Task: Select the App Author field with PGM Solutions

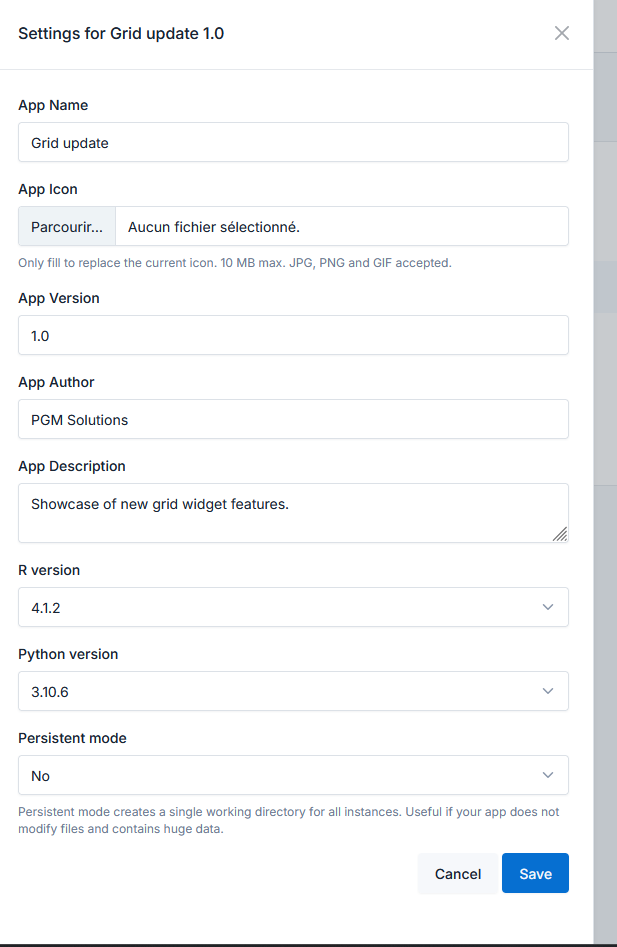Action: coord(293,420)
